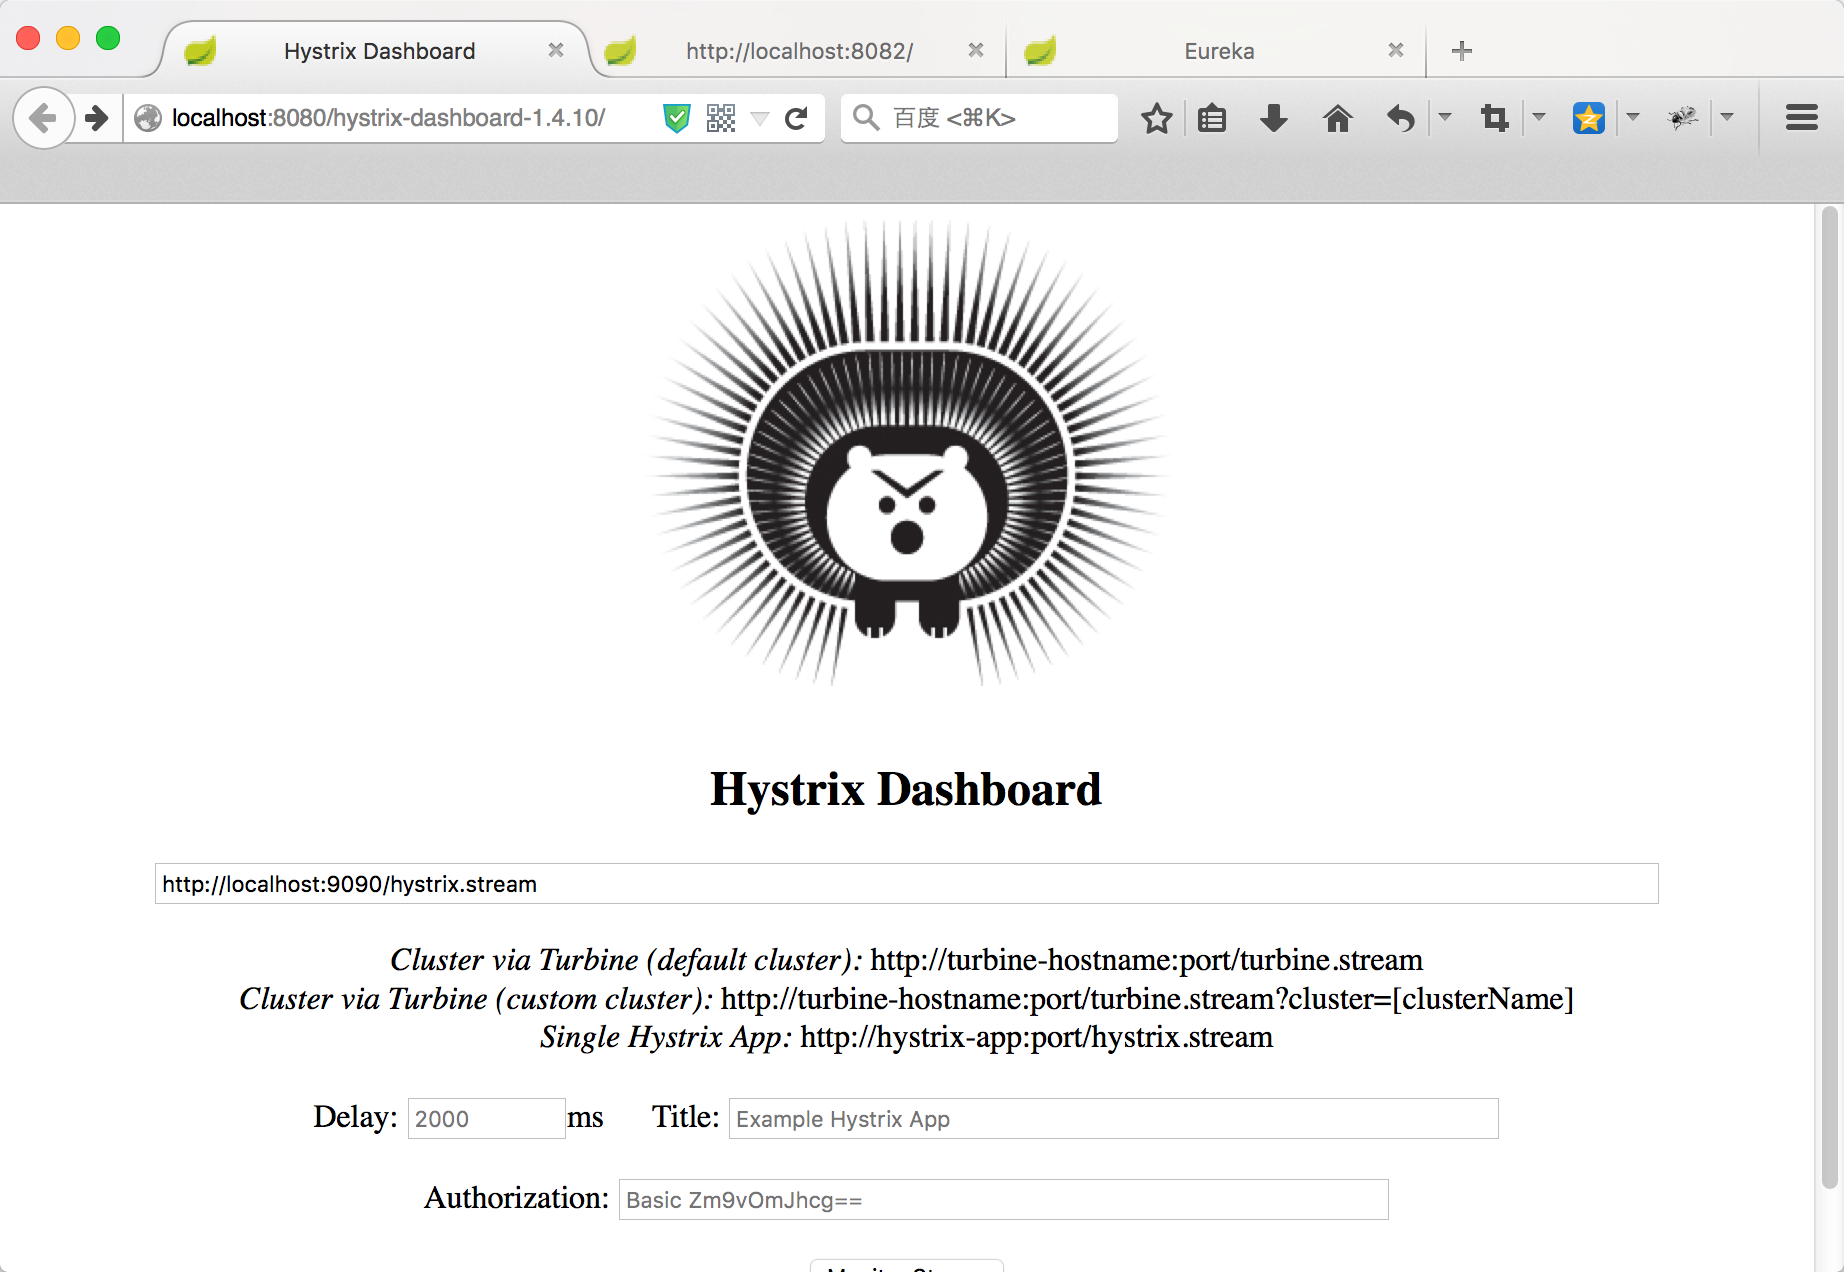Close the Eureka tab
This screenshot has width=1844, height=1272.
pyautogui.click(x=1396, y=50)
